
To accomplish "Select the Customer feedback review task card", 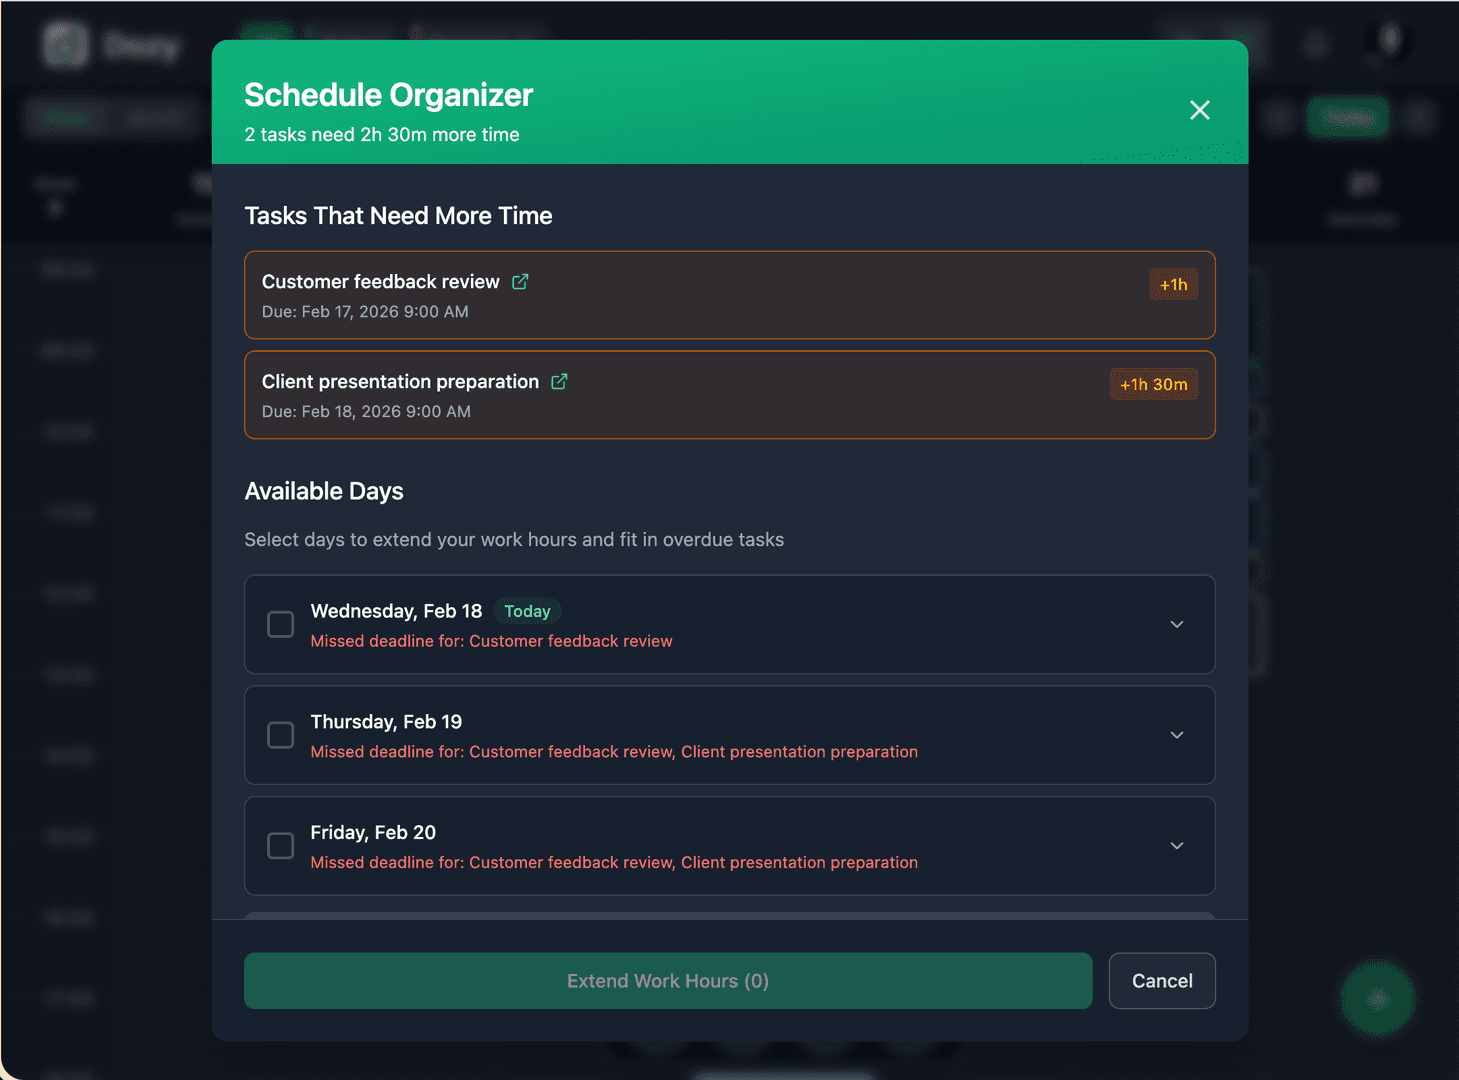I will point(729,296).
